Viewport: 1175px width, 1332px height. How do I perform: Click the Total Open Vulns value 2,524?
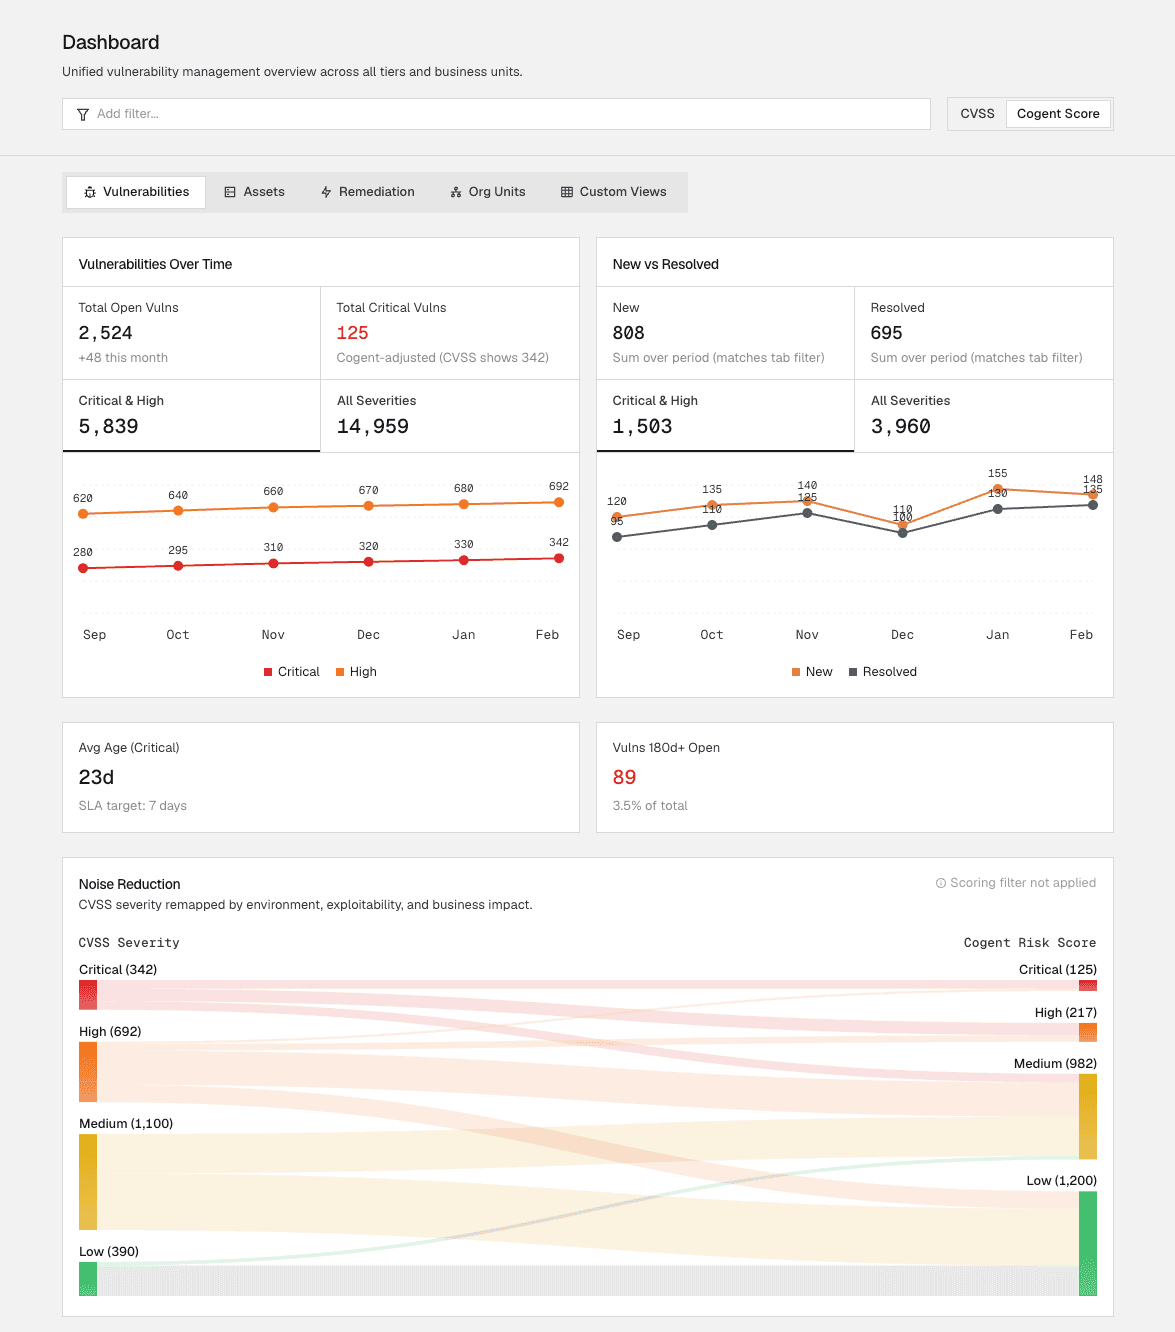coord(106,333)
